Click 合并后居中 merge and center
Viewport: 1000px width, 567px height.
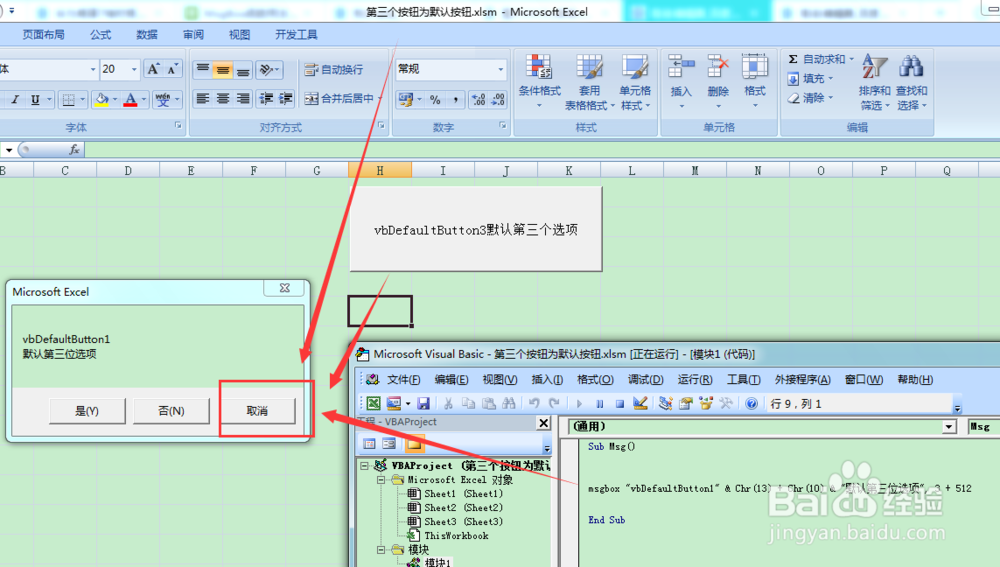coord(339,98)
